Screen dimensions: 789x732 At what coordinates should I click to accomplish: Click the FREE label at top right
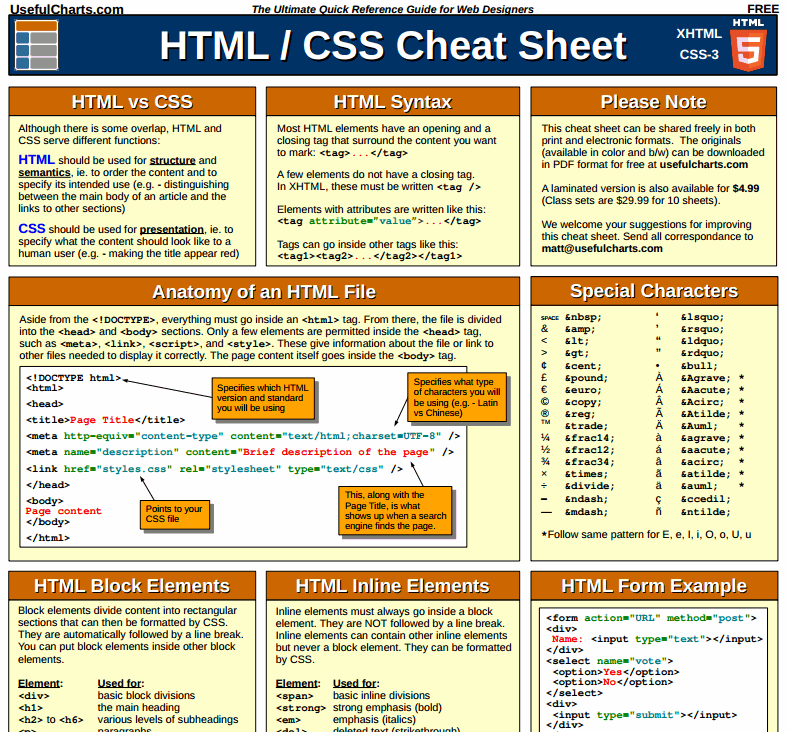[x=763, y=9]
